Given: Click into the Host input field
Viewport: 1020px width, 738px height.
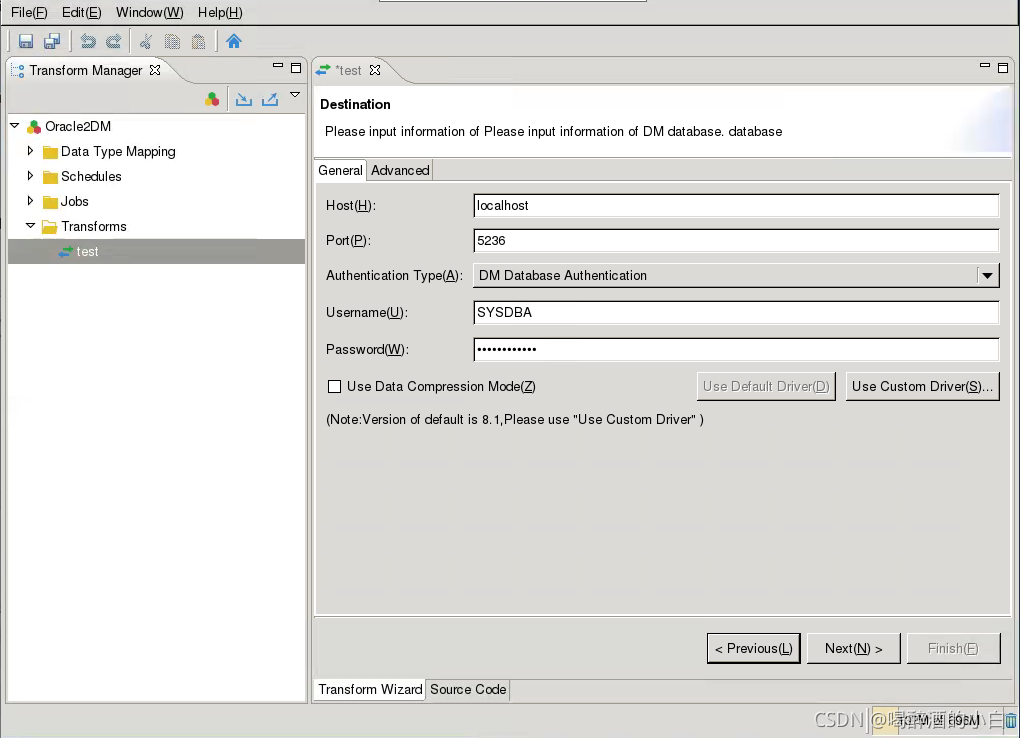Looking at the screenshot, I should pyautogui.click(x=736, y=206).
